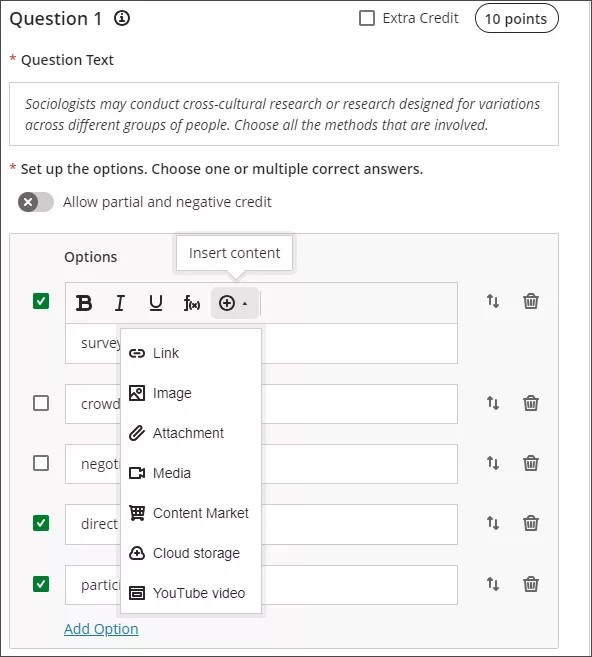Choose Image from Insert content menu
This screenshot has height=657, width=592.
click(191, 393)
